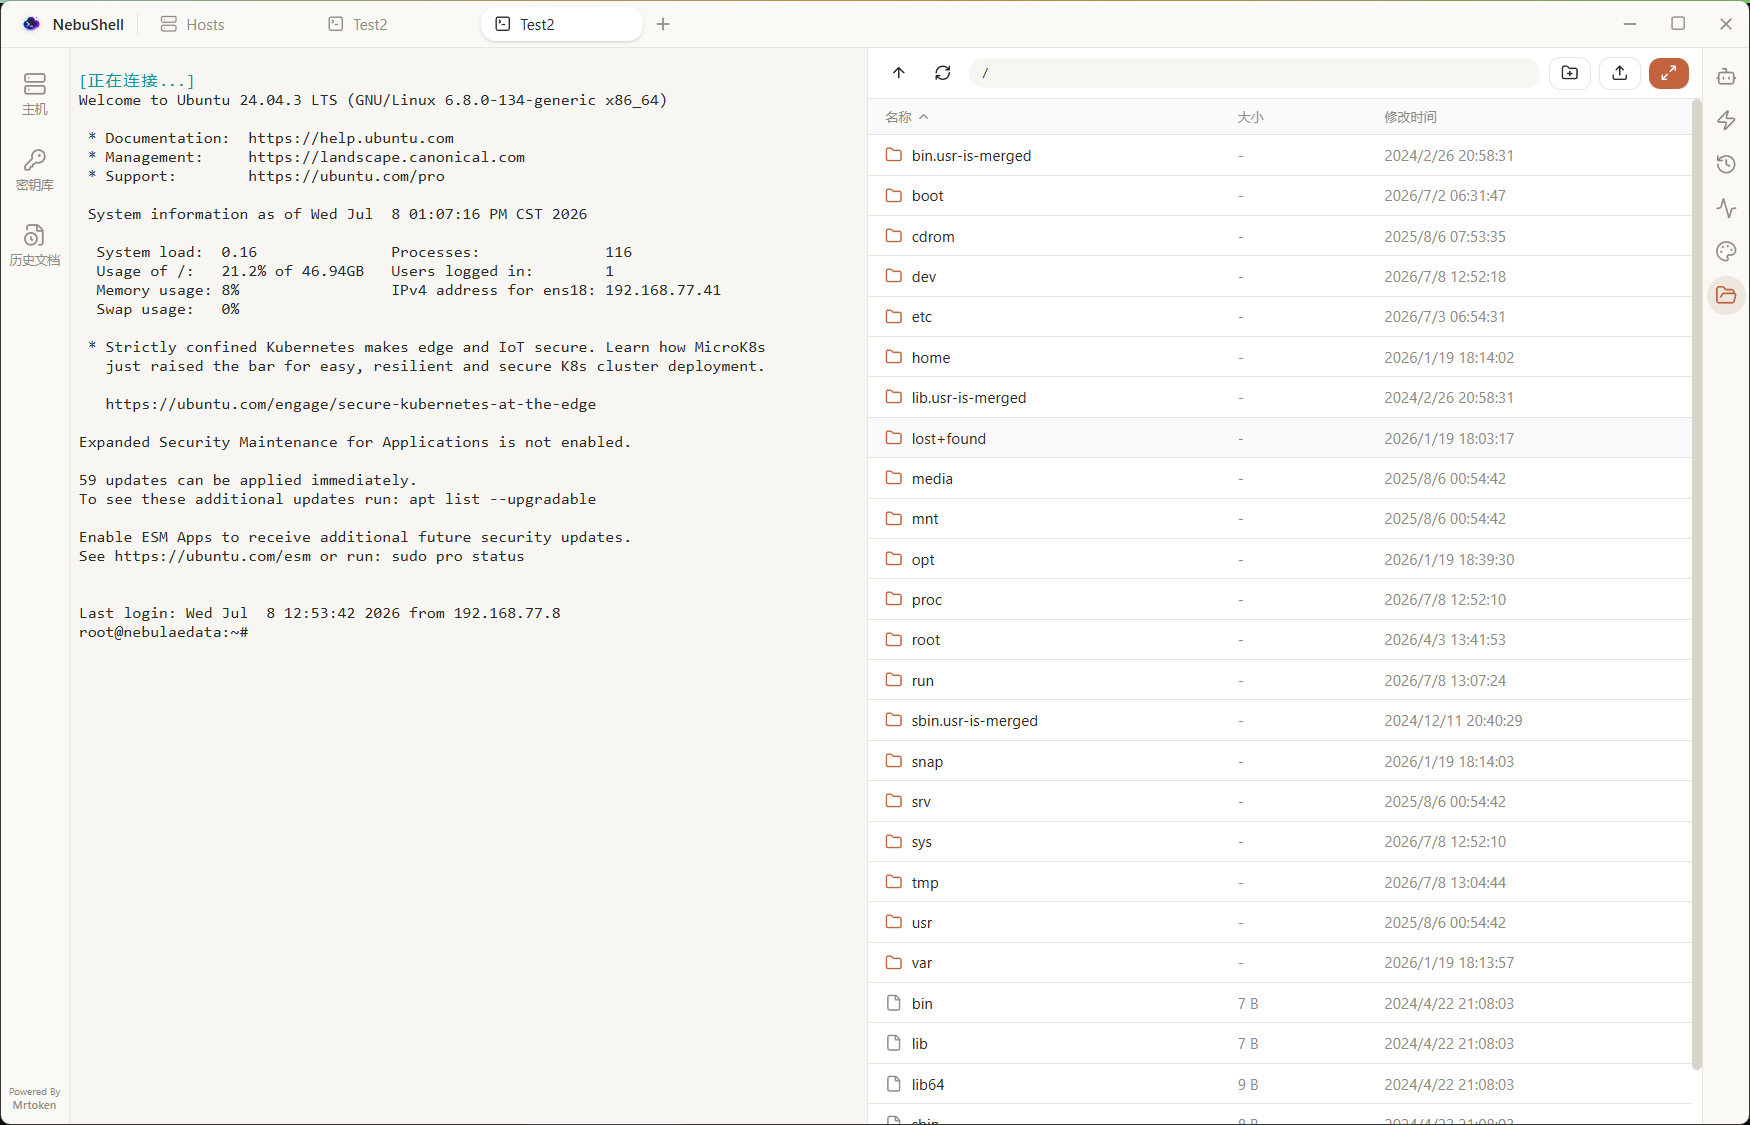Sort by 修改时间 modified time header
1750x1125 pixels.
pos(1410,117)
